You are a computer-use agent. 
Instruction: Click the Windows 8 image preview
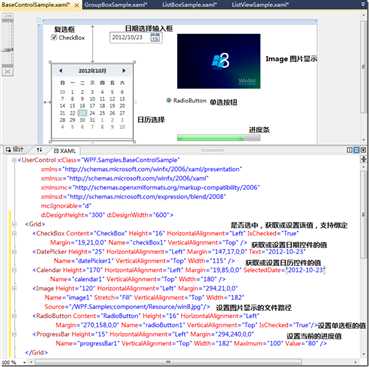[218, 61]
